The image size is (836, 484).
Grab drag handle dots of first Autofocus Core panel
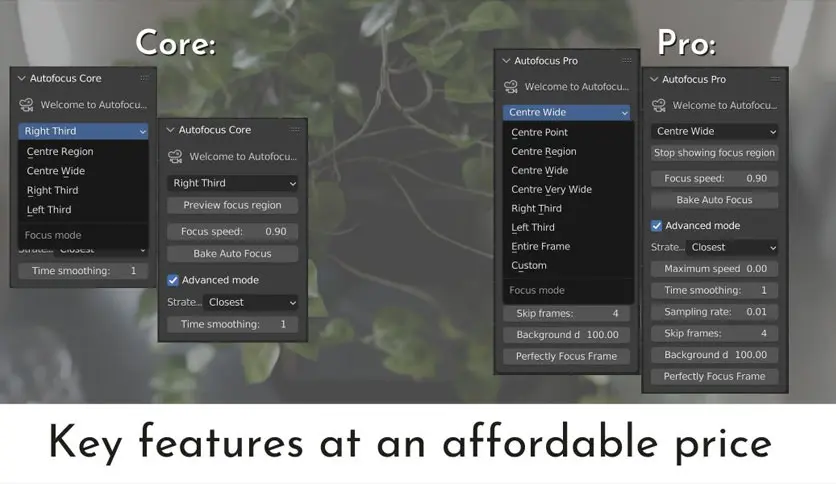pos(144,78)
